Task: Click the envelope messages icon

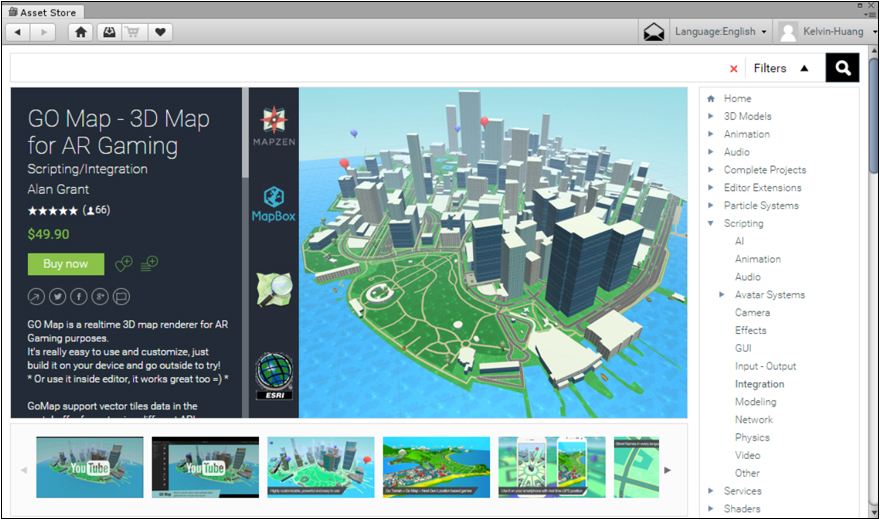Action: tap(654, 32)
